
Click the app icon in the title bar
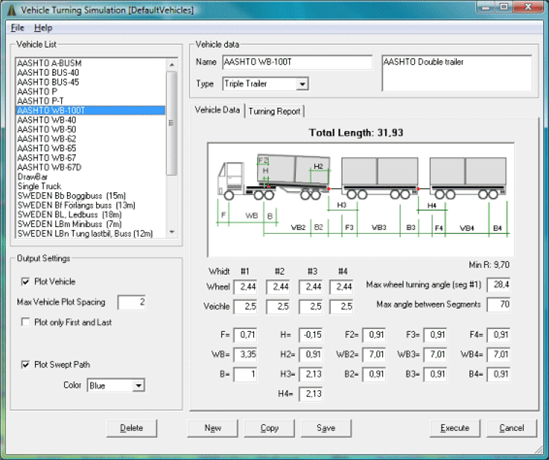12,10
